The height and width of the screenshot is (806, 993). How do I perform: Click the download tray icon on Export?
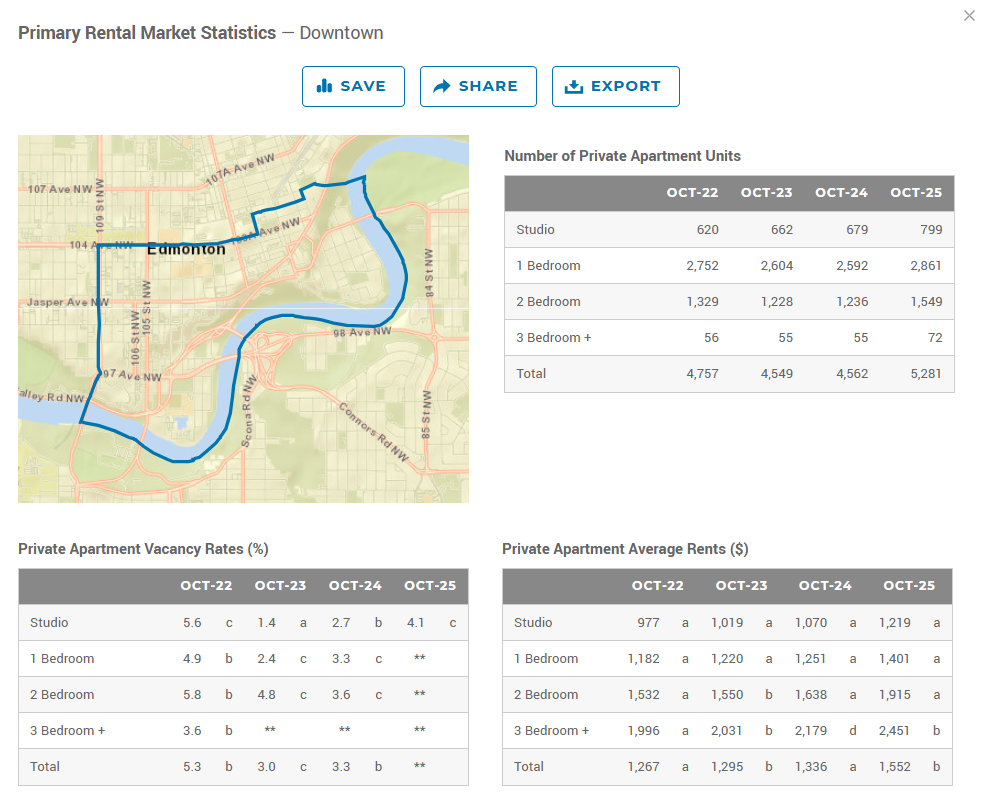(x=573, y=86)
